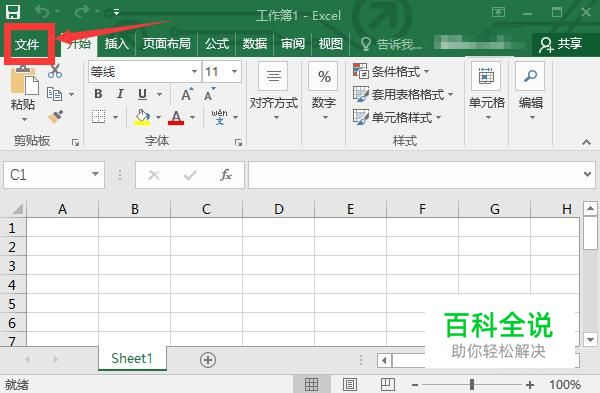Click the Save icon in title bar

pos(13,12)
